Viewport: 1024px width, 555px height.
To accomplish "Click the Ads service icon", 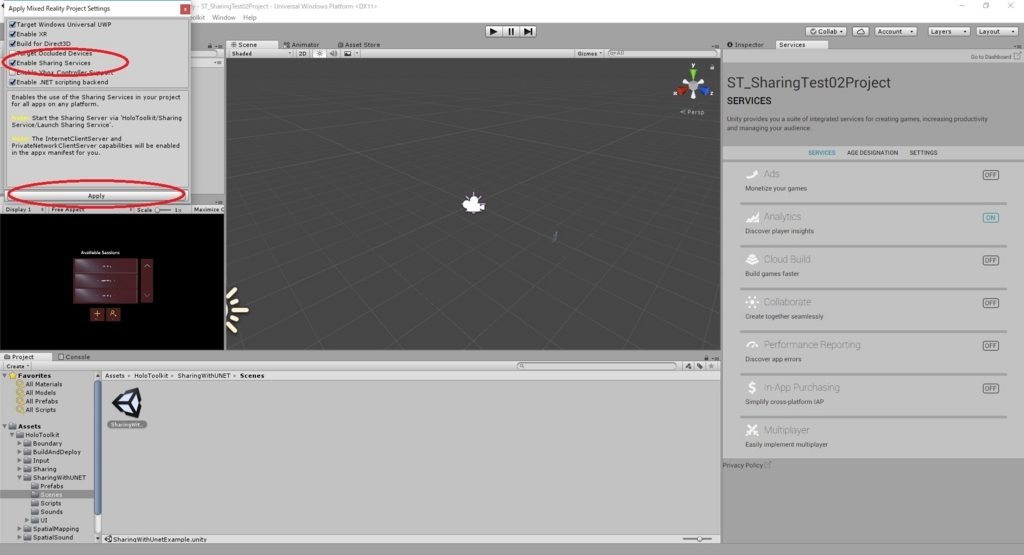I will [x=752, y=174].
